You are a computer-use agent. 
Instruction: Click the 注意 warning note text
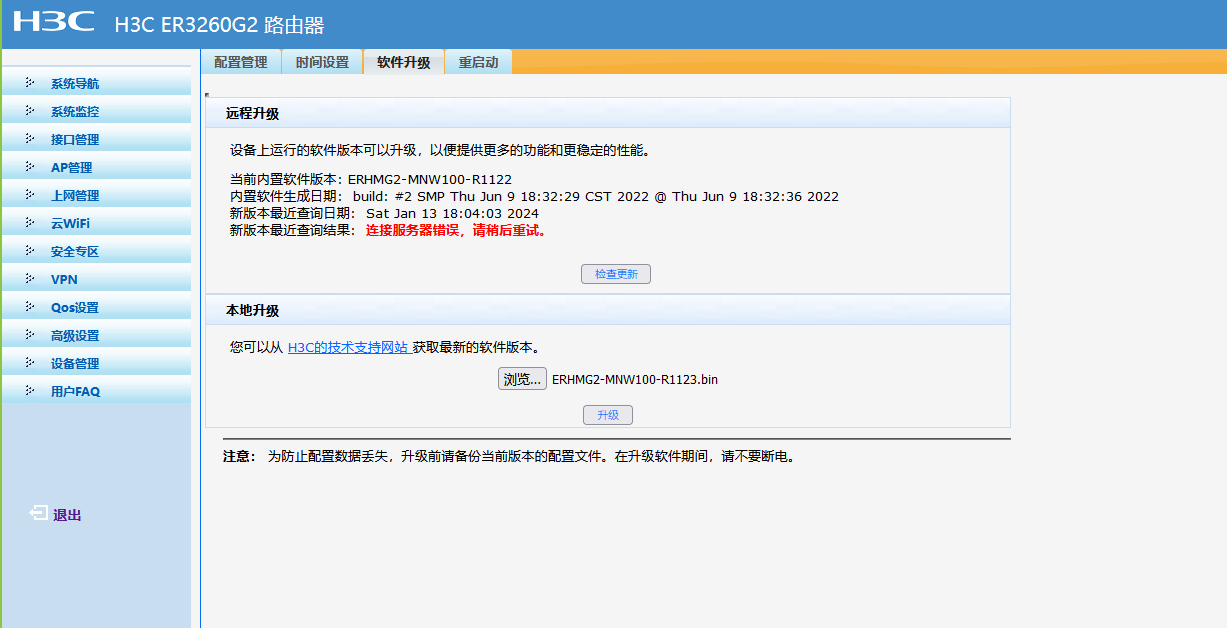coord(508,457)
